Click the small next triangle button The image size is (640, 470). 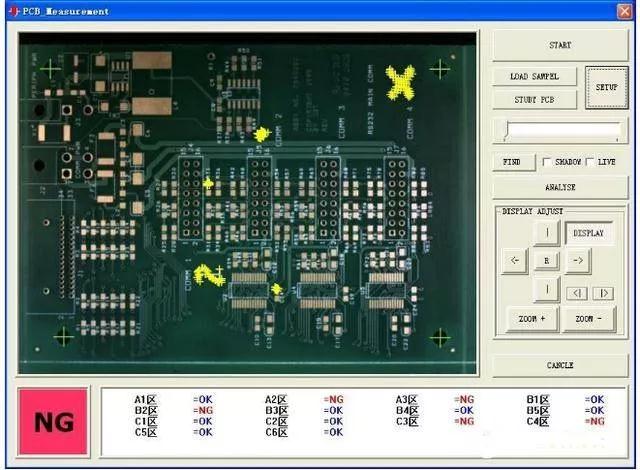tap(601, 293)
